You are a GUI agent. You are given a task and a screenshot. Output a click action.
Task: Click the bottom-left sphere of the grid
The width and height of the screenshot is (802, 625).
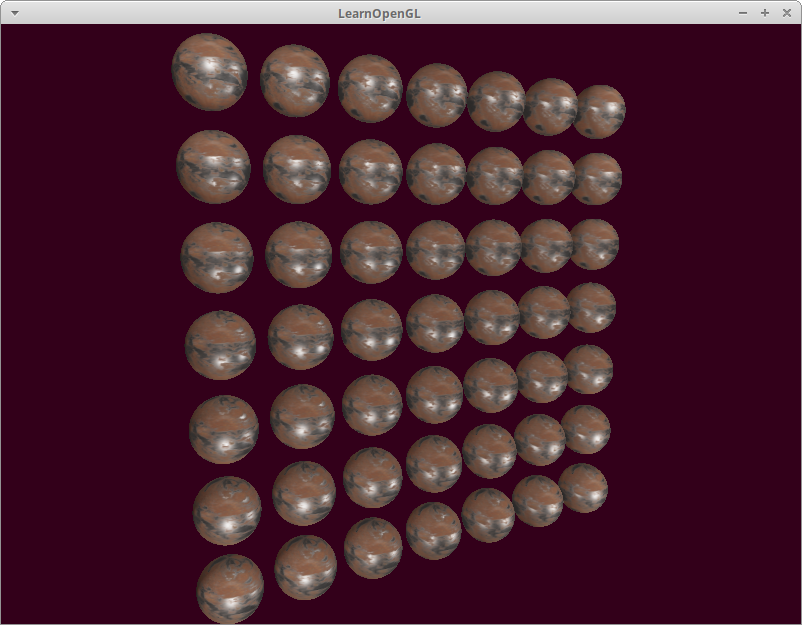pos(230,588)
